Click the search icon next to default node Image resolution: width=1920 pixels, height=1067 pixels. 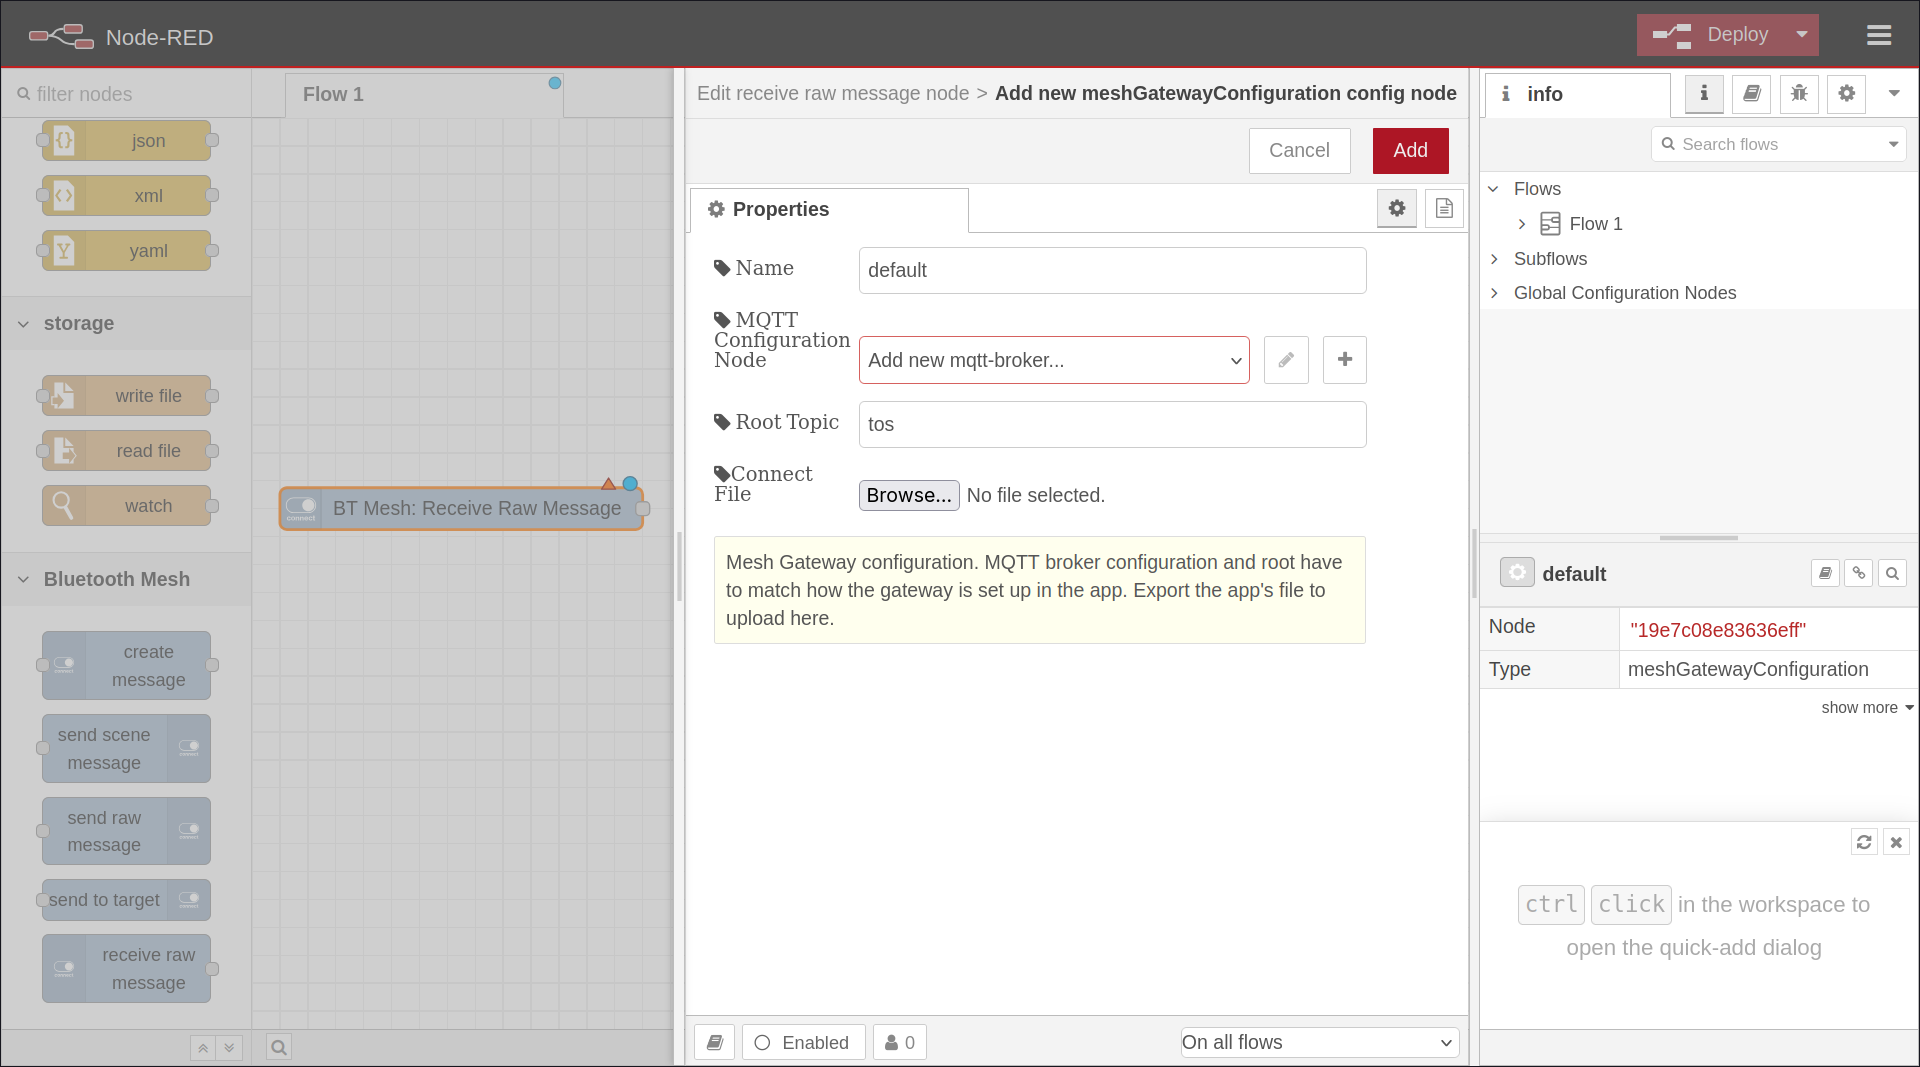point(1893,573)
